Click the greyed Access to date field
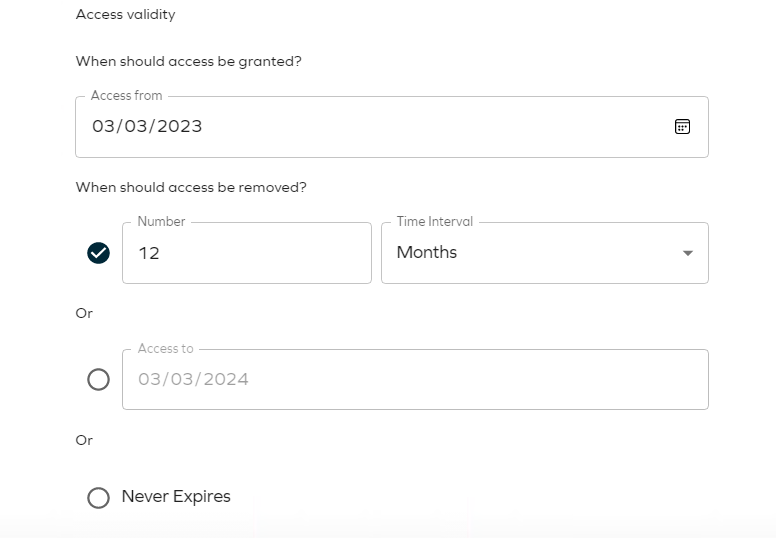This screenshot has height=538, width=776. [415, 380]
